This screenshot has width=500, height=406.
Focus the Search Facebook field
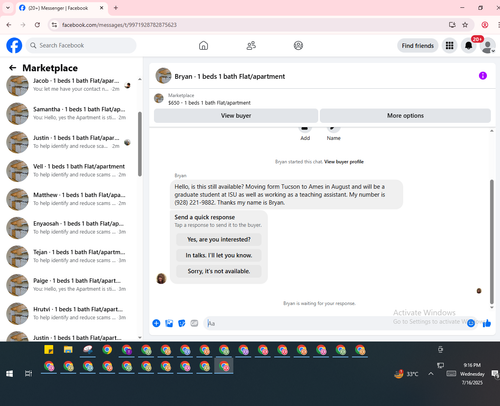[81, 45]
